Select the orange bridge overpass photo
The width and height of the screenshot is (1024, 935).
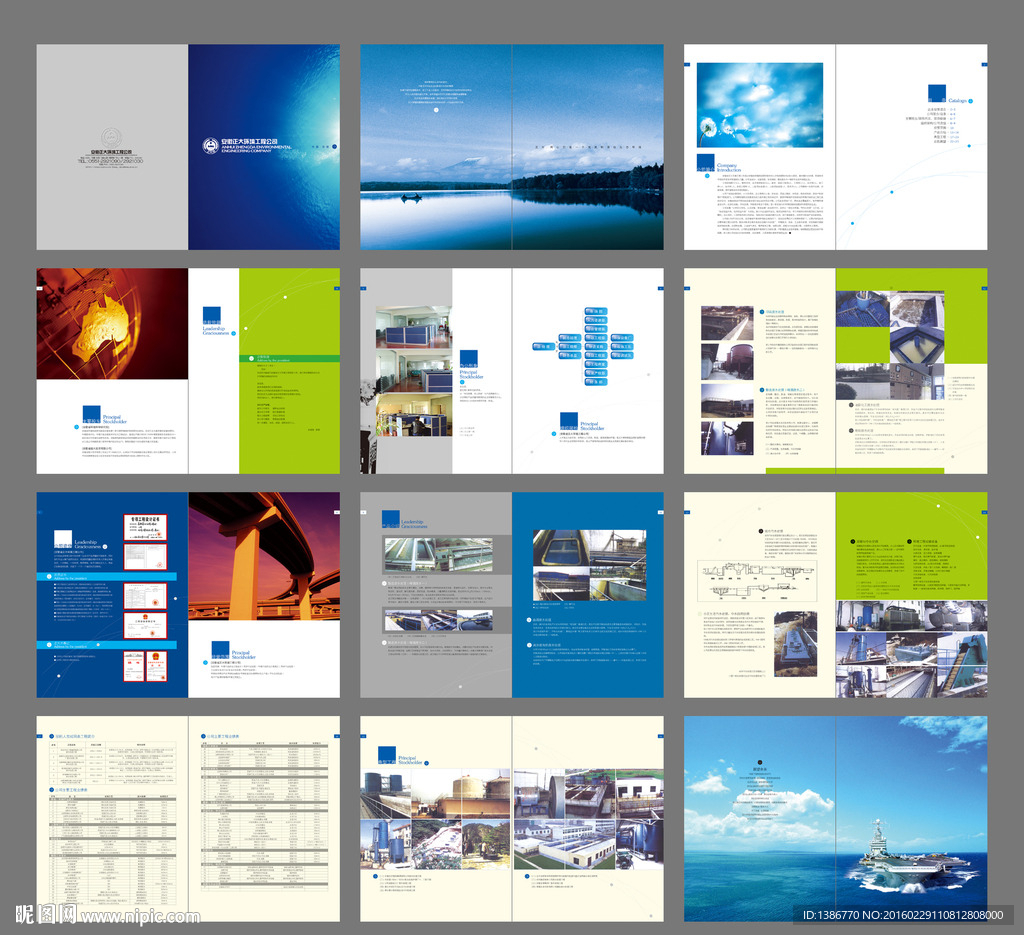coord(264,556)
